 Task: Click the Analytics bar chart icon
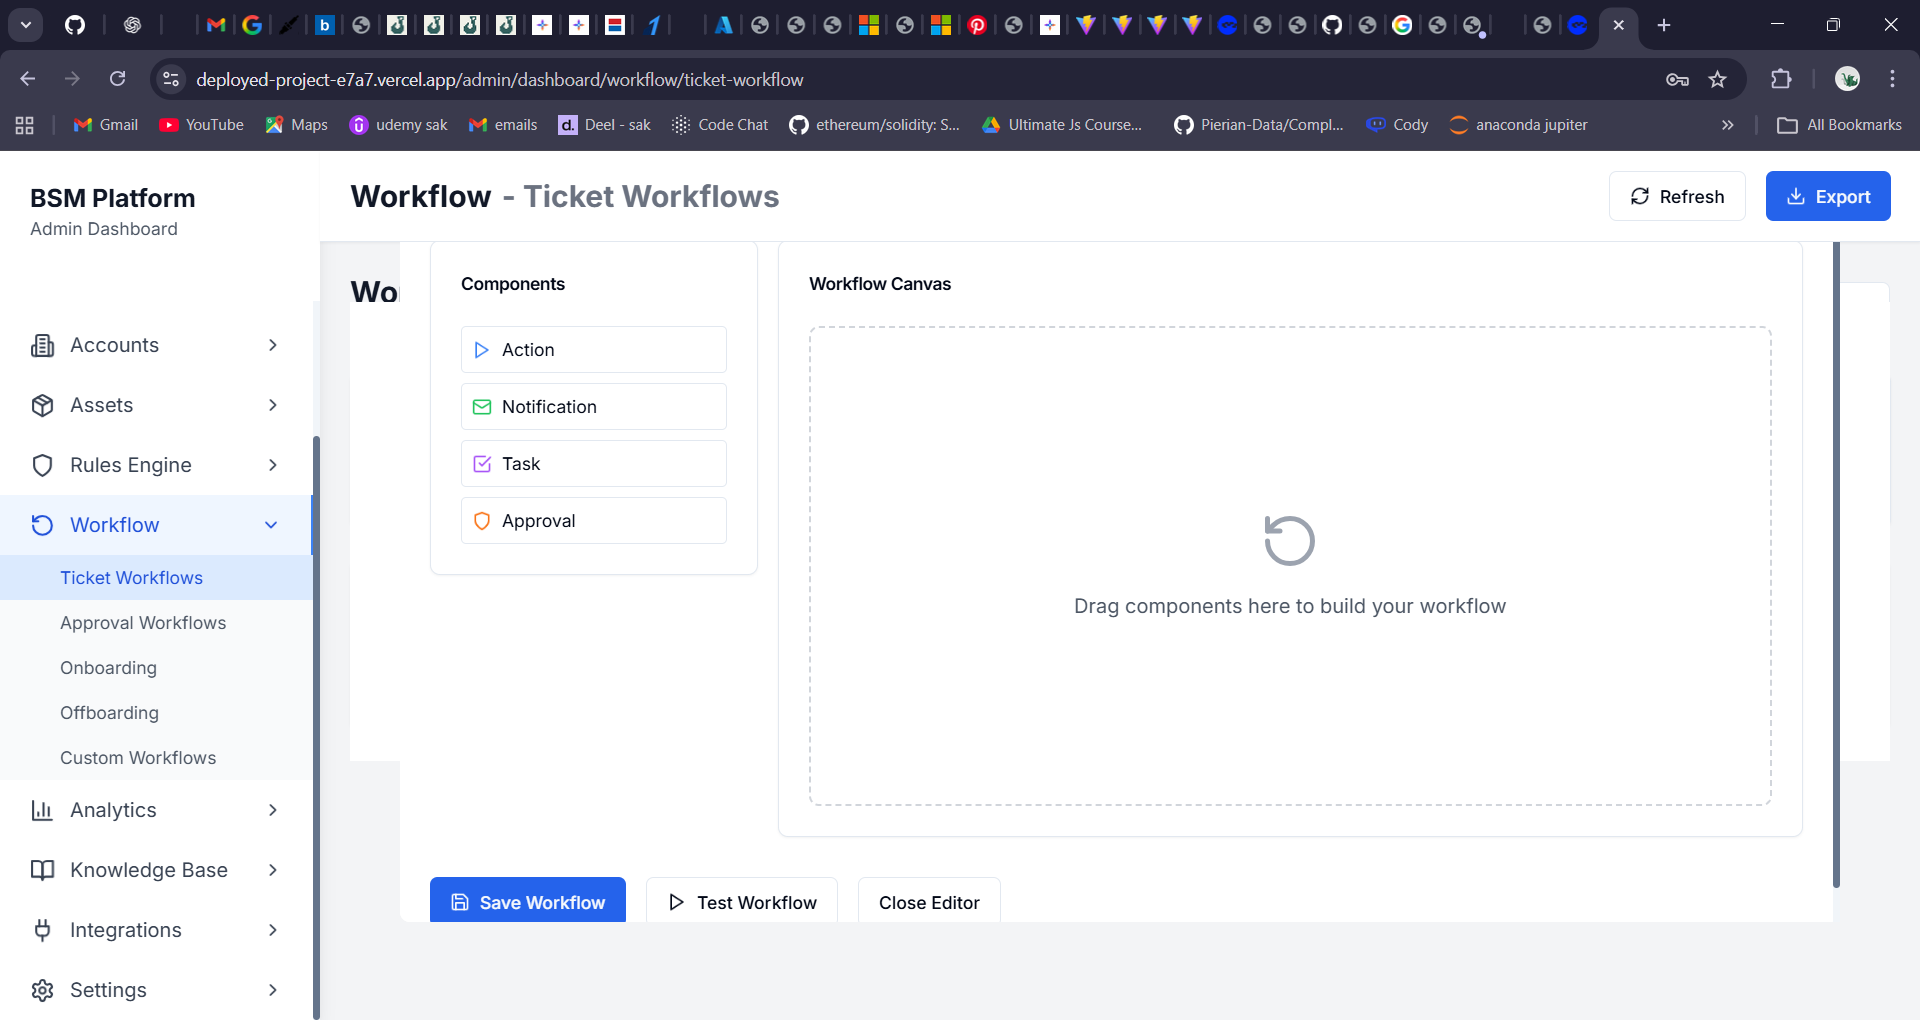[42, 810]
